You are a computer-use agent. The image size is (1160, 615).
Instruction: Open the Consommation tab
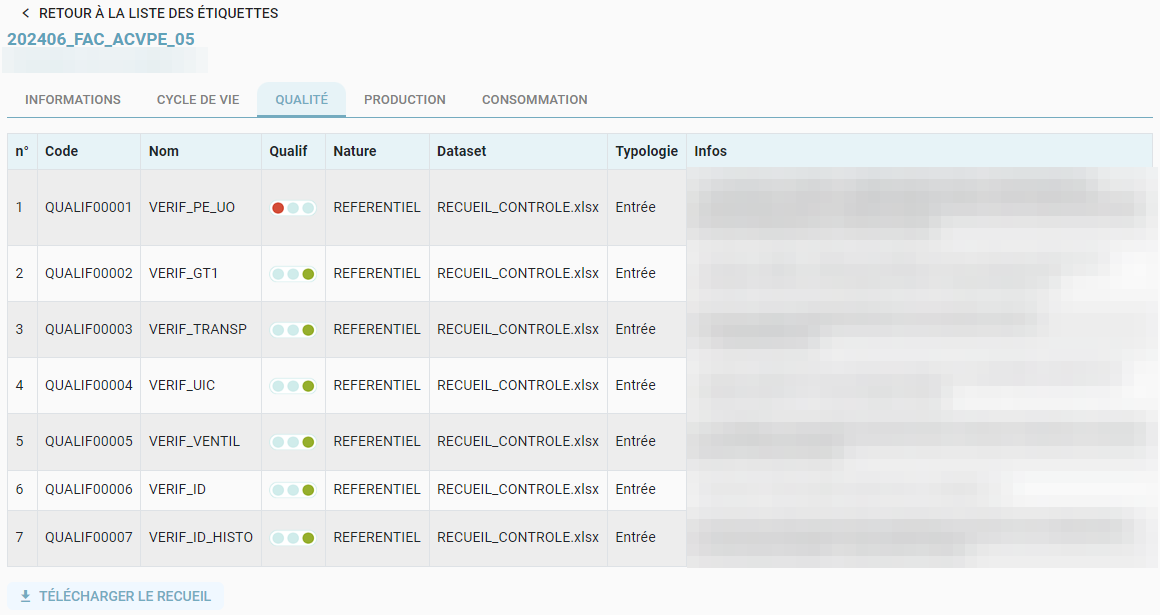pyautogui.click(x=535, y=100)
